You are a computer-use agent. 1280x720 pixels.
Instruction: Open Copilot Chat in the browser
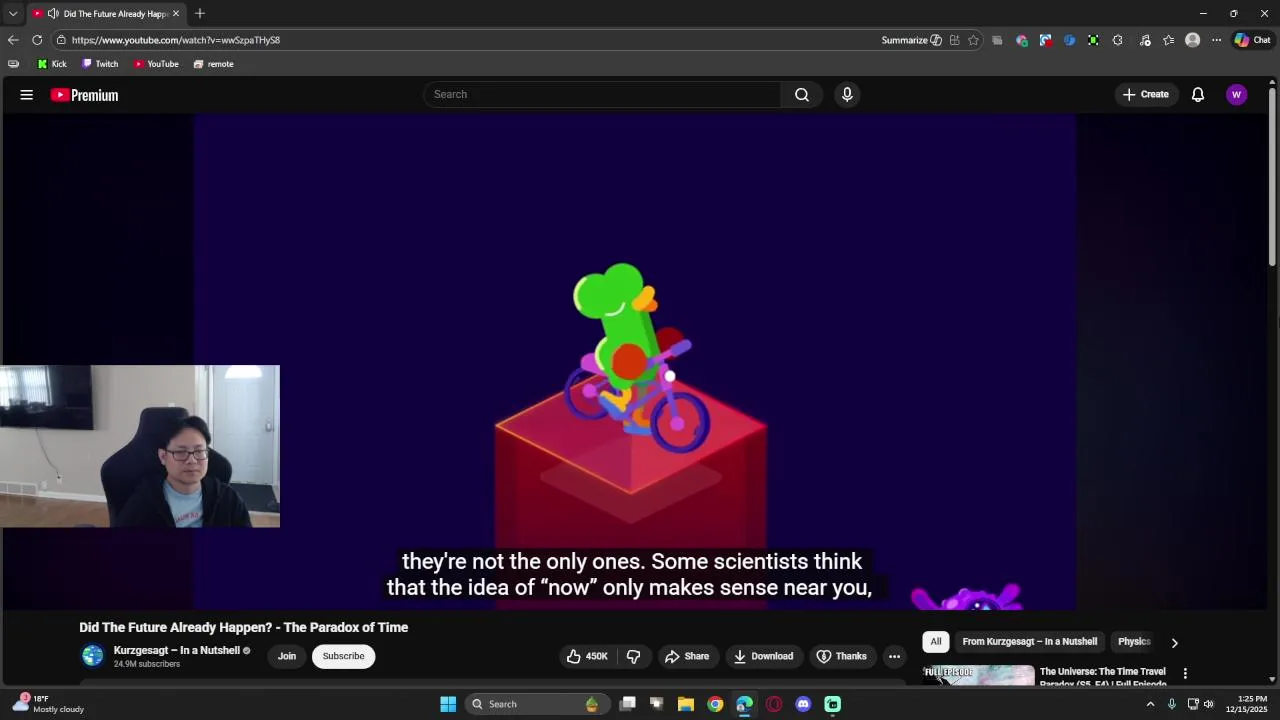point(1252,40)
